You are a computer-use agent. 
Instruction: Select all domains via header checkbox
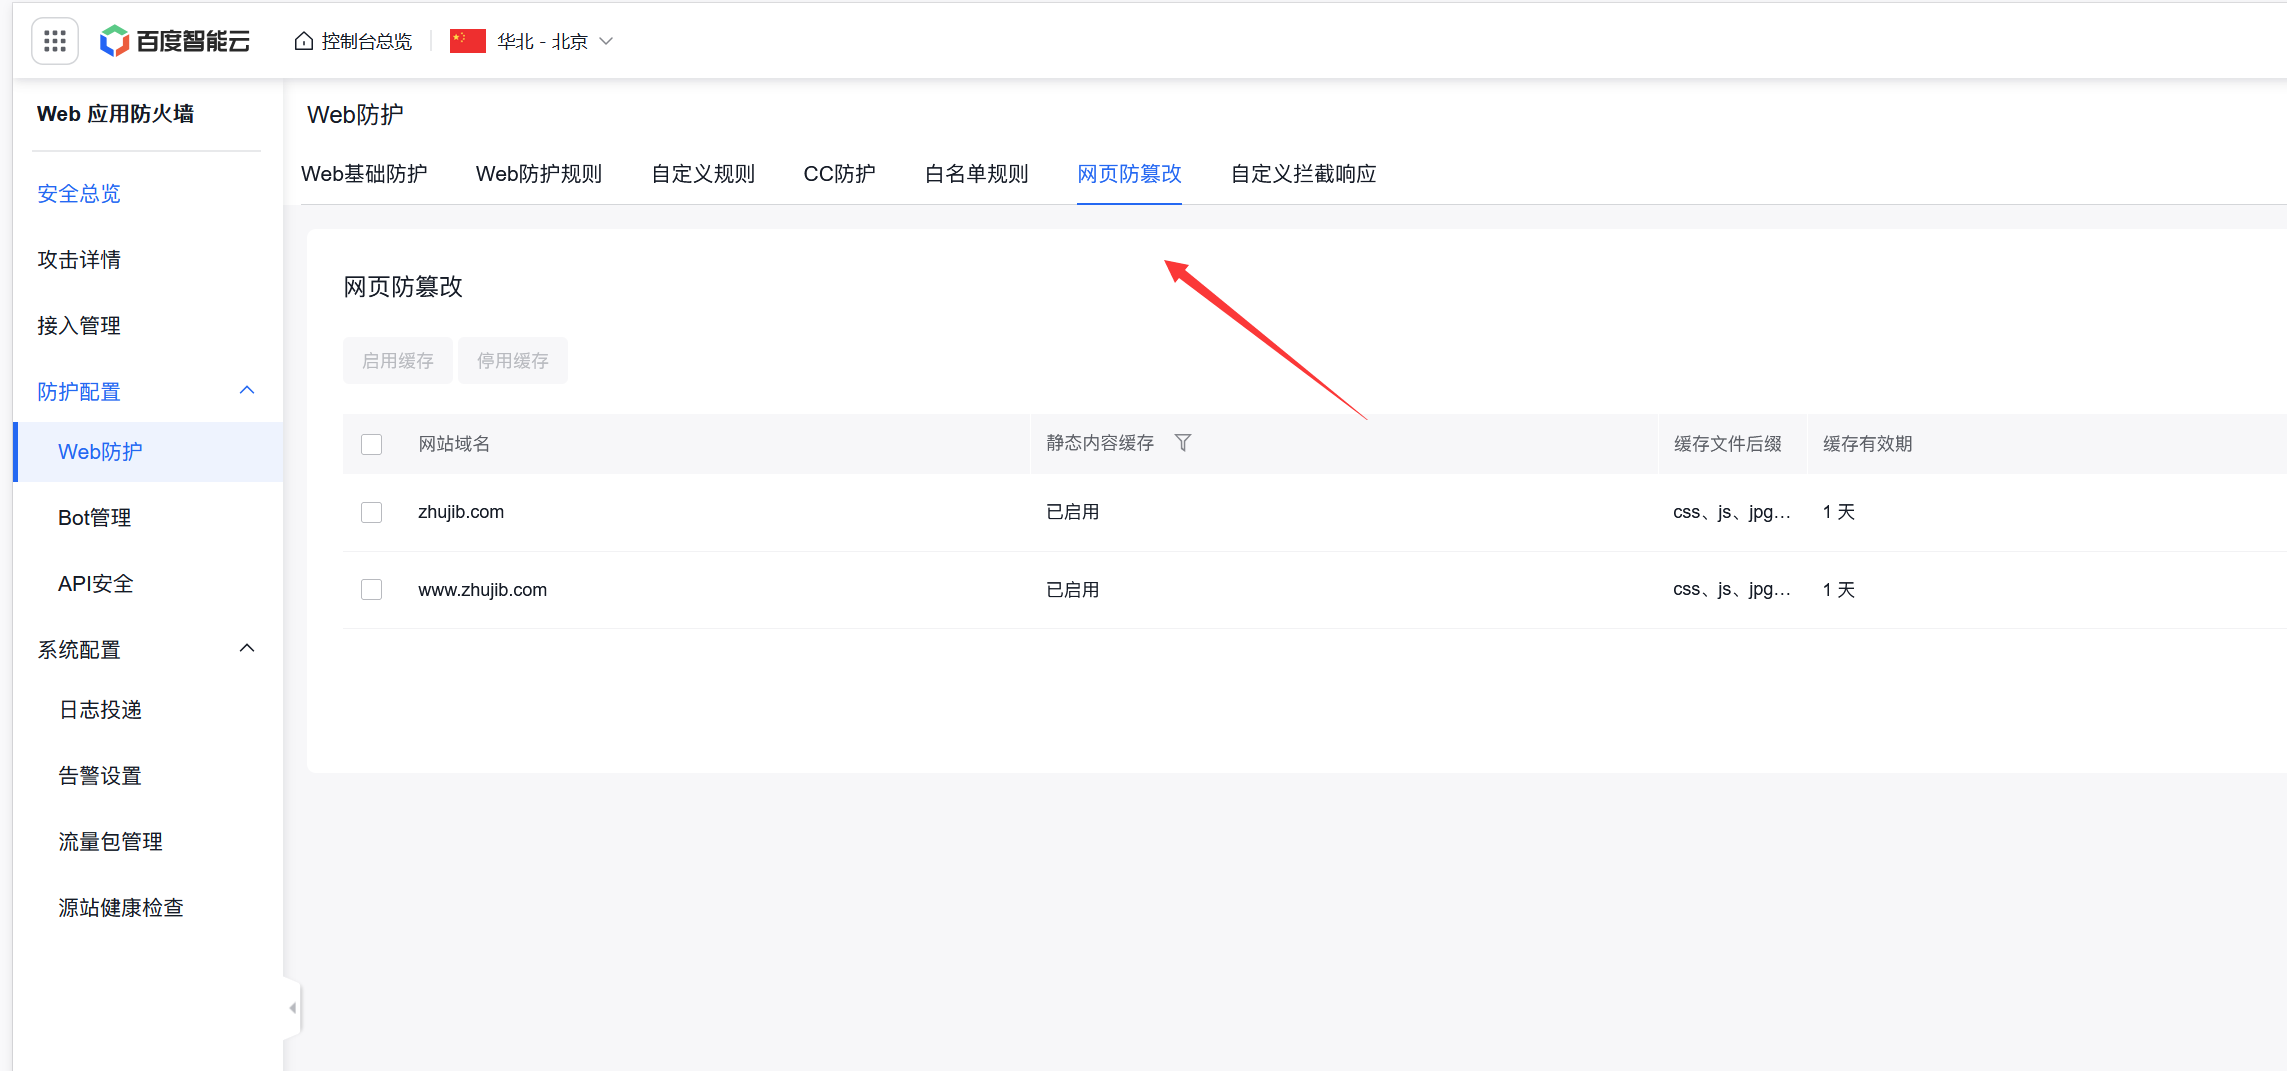tap(371, 443)
